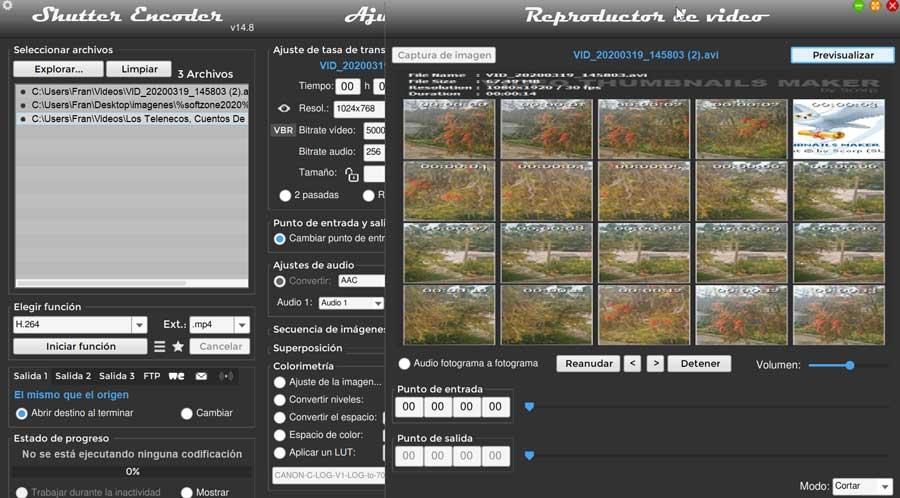Switch to the Salida 1 tab

pos(30,376)
